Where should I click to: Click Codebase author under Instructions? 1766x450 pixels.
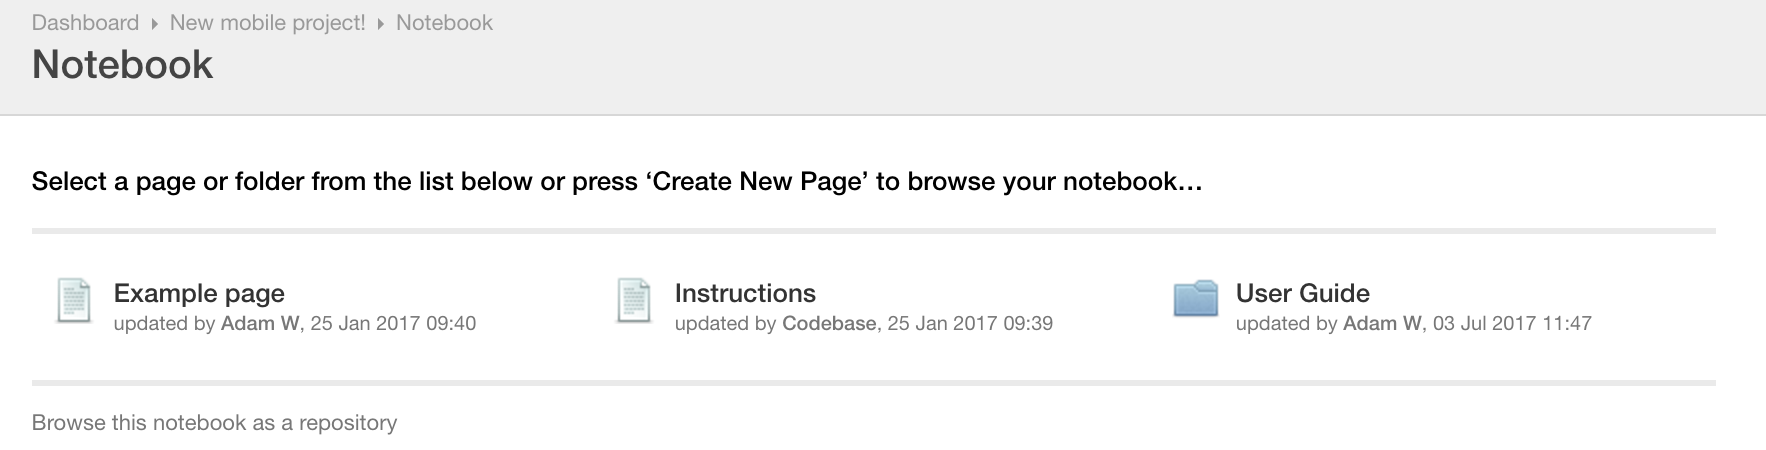[x=829, y=323]
